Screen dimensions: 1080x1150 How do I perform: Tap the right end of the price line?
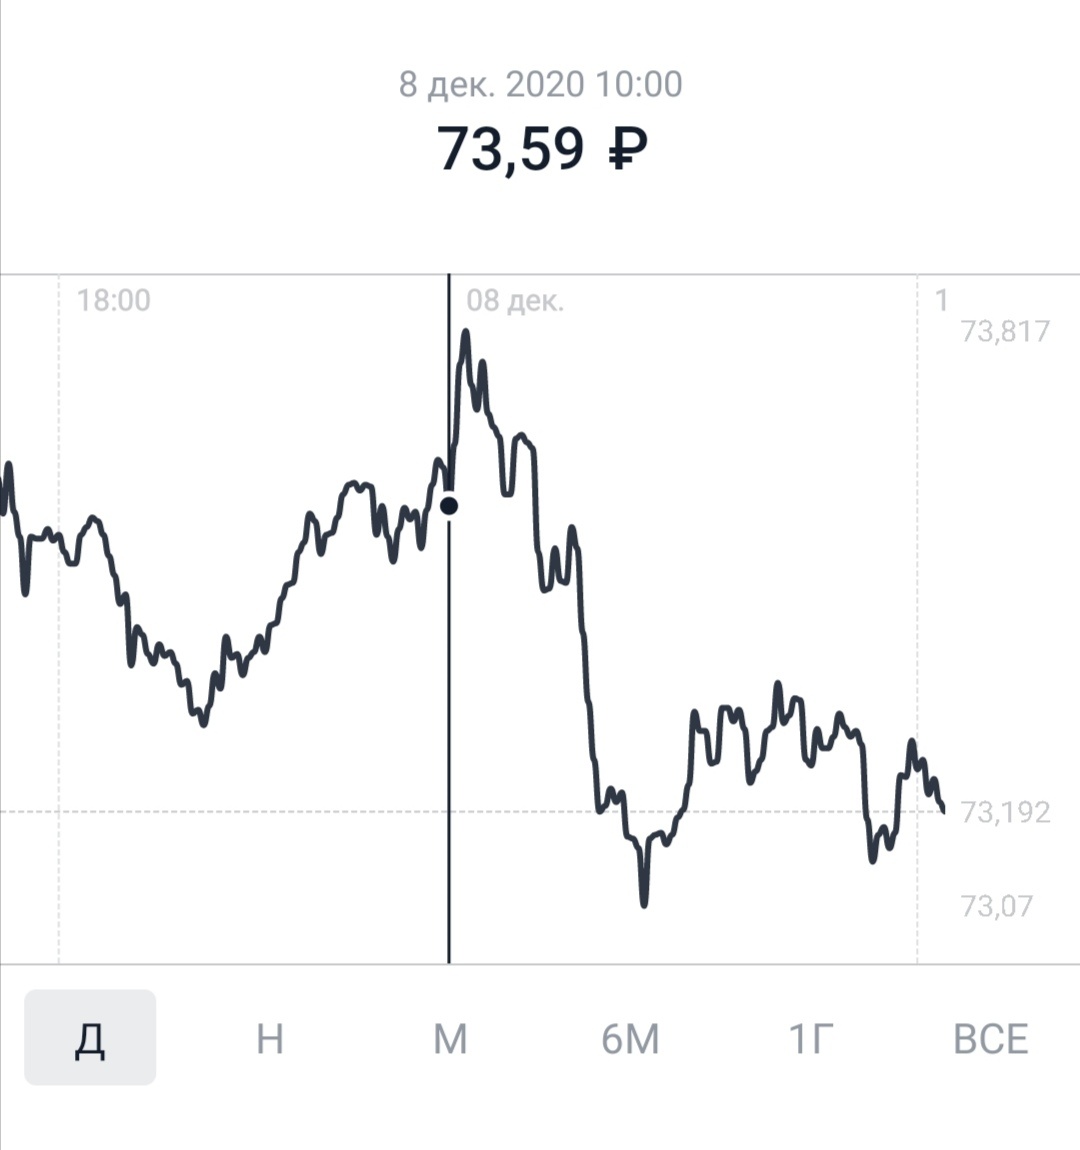[x=943, y=810]
